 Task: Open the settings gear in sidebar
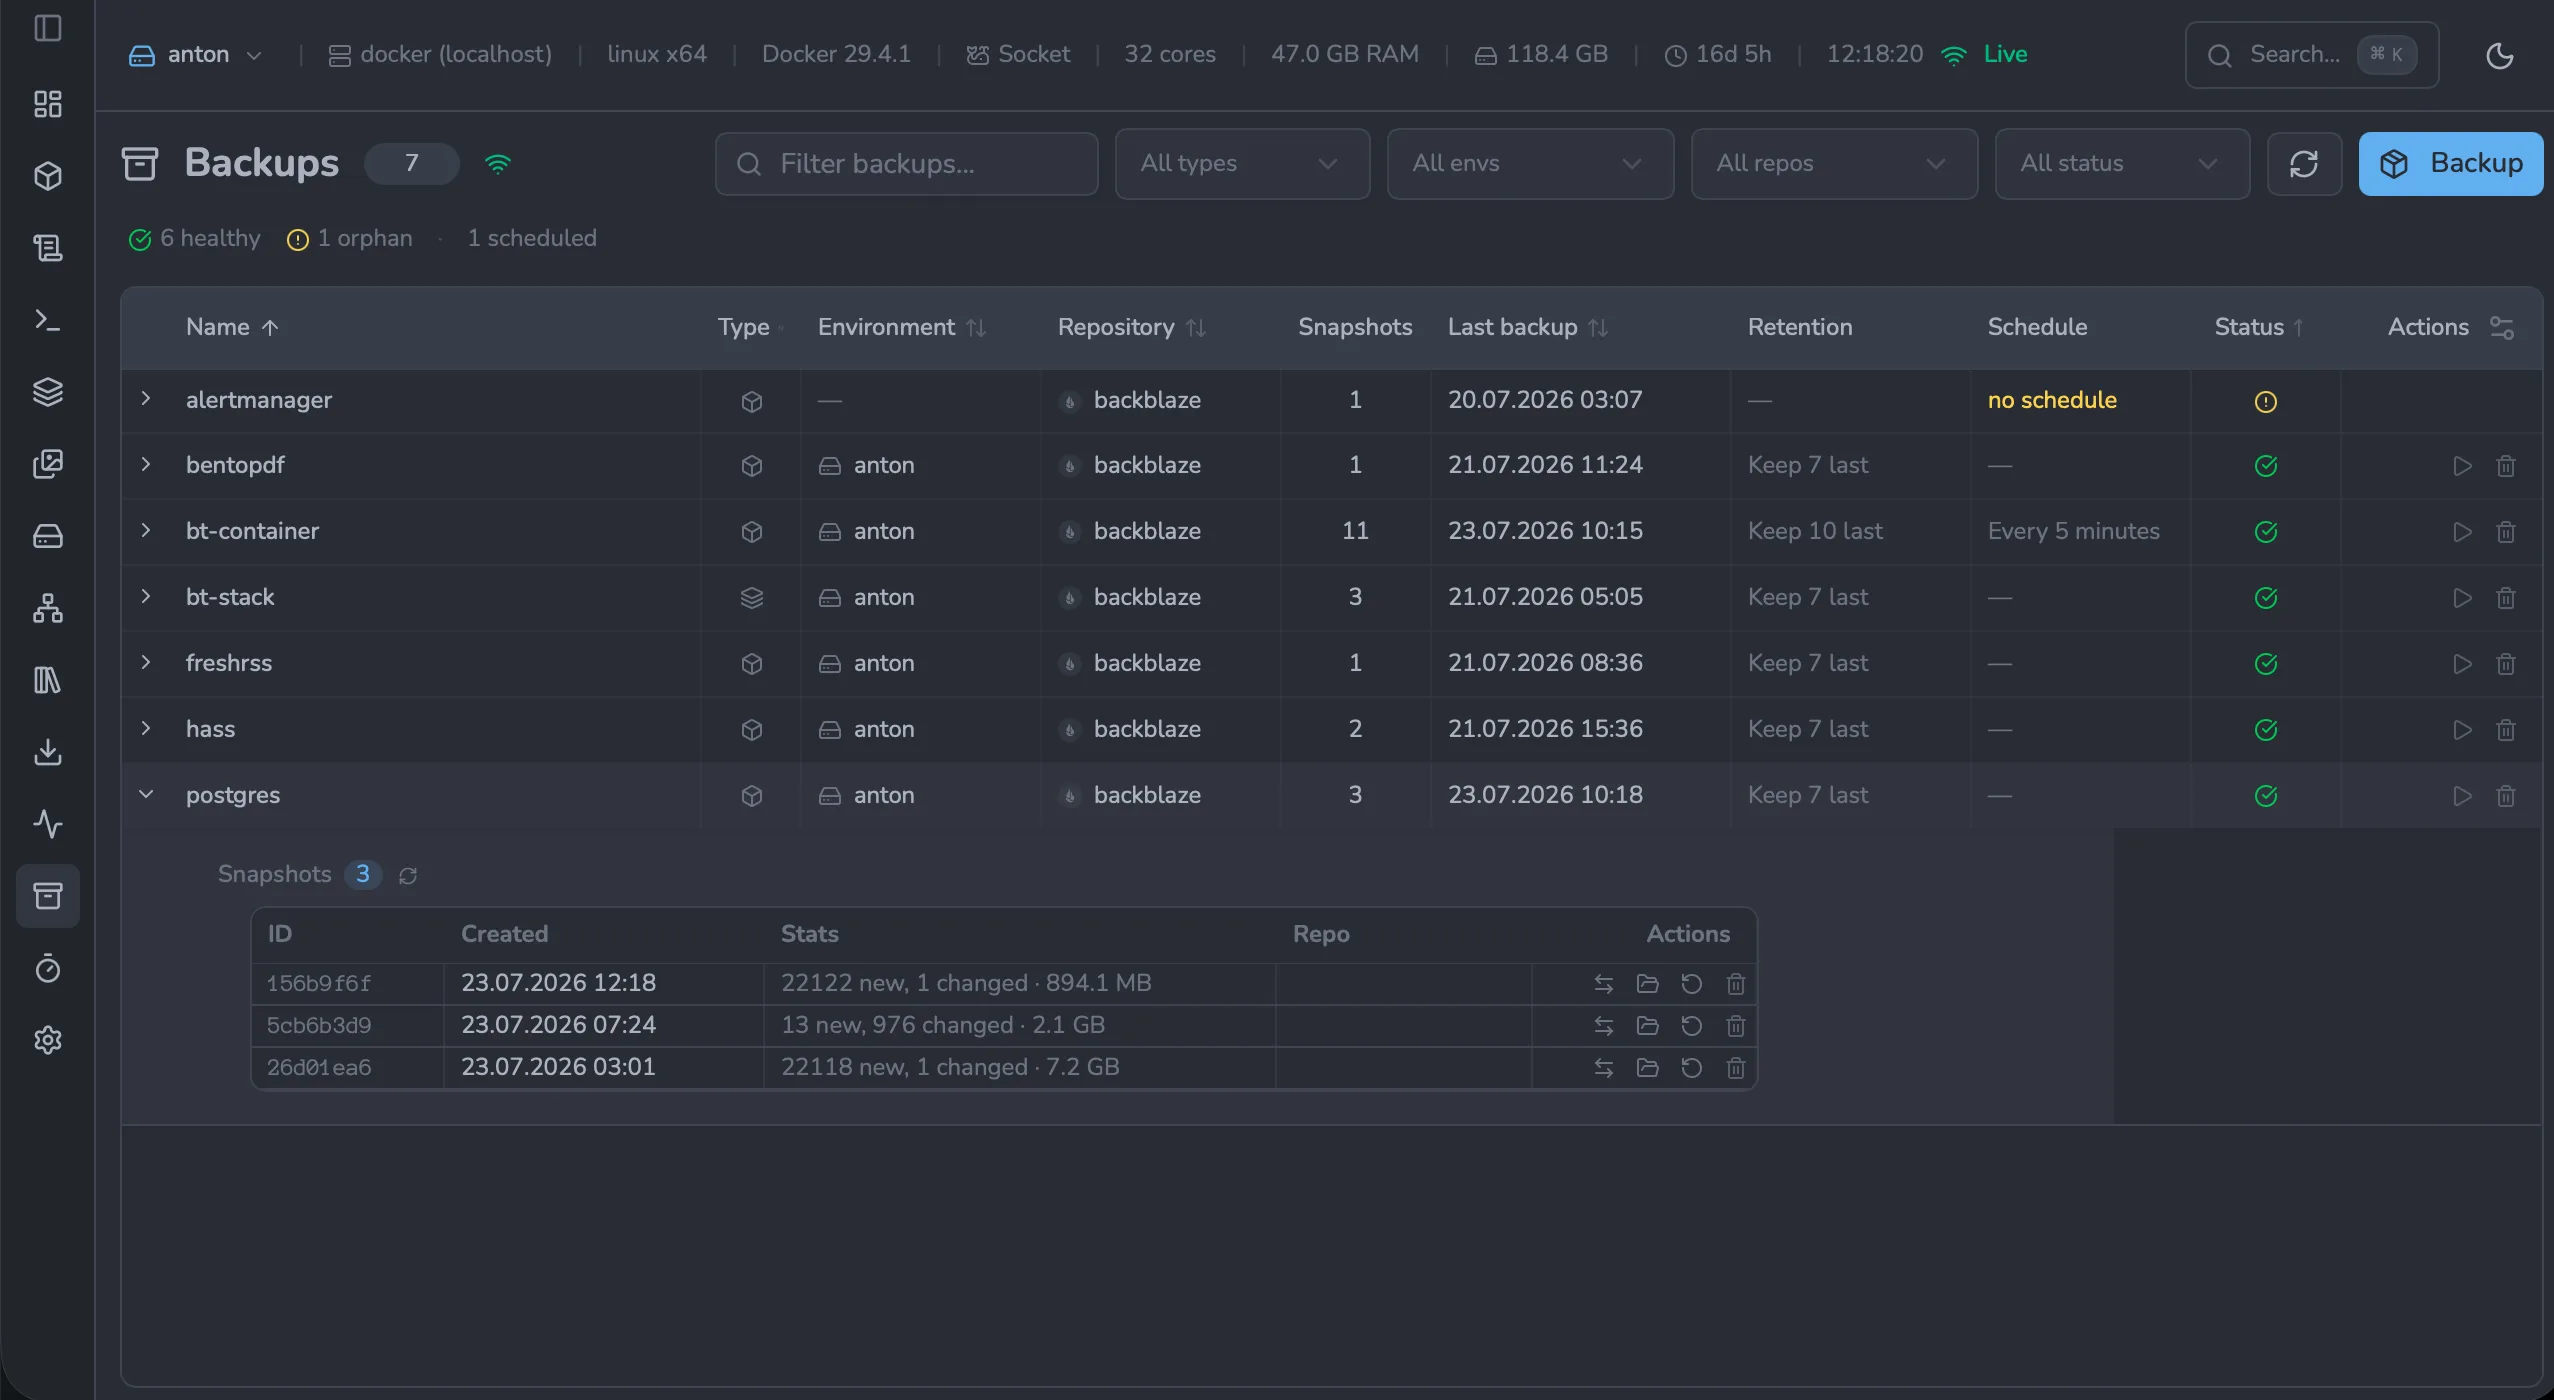[48, 1040]
